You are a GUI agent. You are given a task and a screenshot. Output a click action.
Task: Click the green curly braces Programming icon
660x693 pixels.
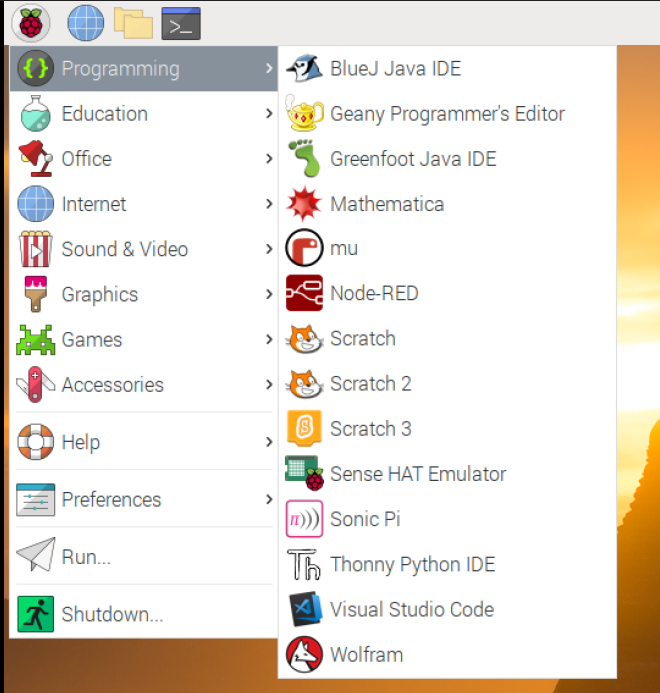click(35, 69)
